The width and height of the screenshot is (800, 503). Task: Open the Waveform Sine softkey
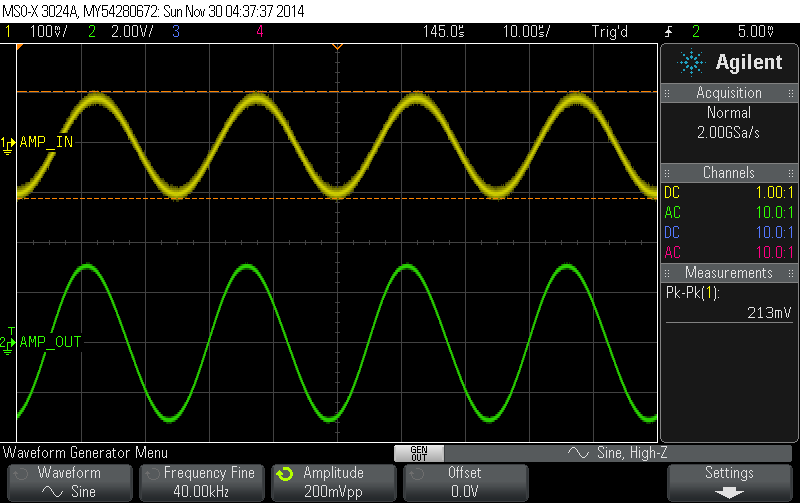tap(70, 483)
